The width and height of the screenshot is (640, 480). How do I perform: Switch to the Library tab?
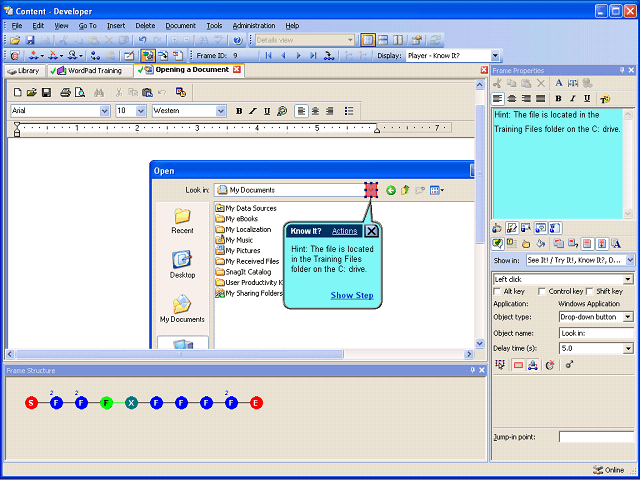pyautogui.click(x=24, y=71)
